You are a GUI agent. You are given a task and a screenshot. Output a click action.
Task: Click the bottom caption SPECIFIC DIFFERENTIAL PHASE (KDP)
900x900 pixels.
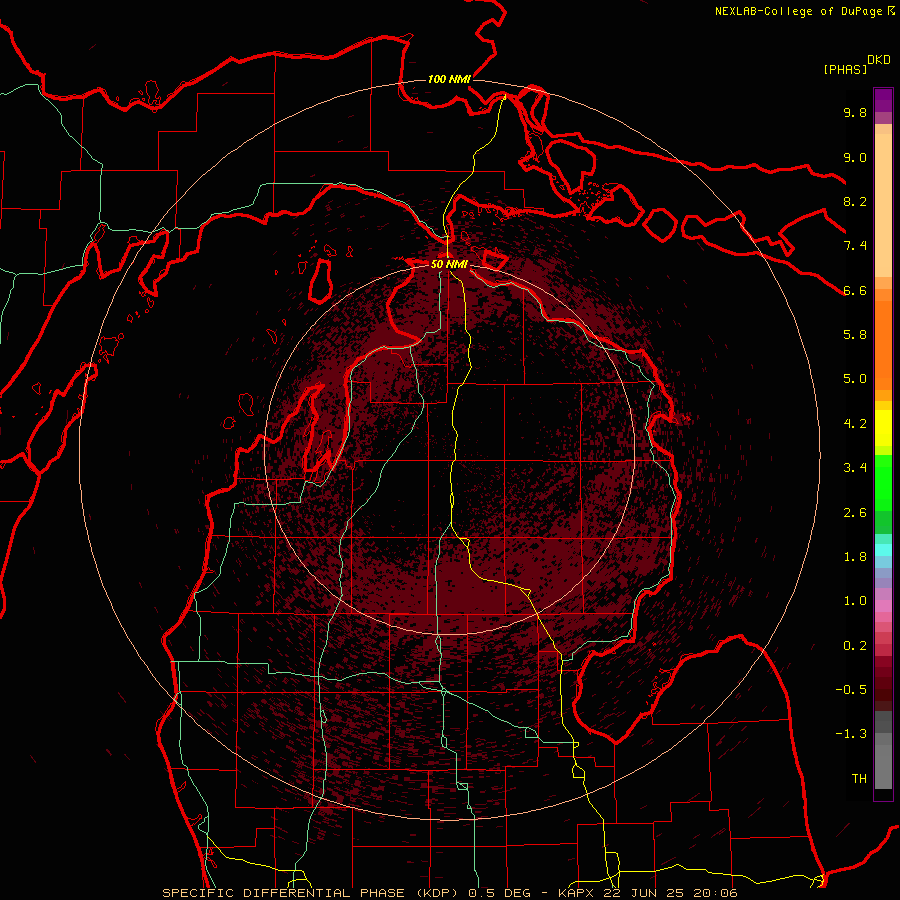tap(313, 893)
